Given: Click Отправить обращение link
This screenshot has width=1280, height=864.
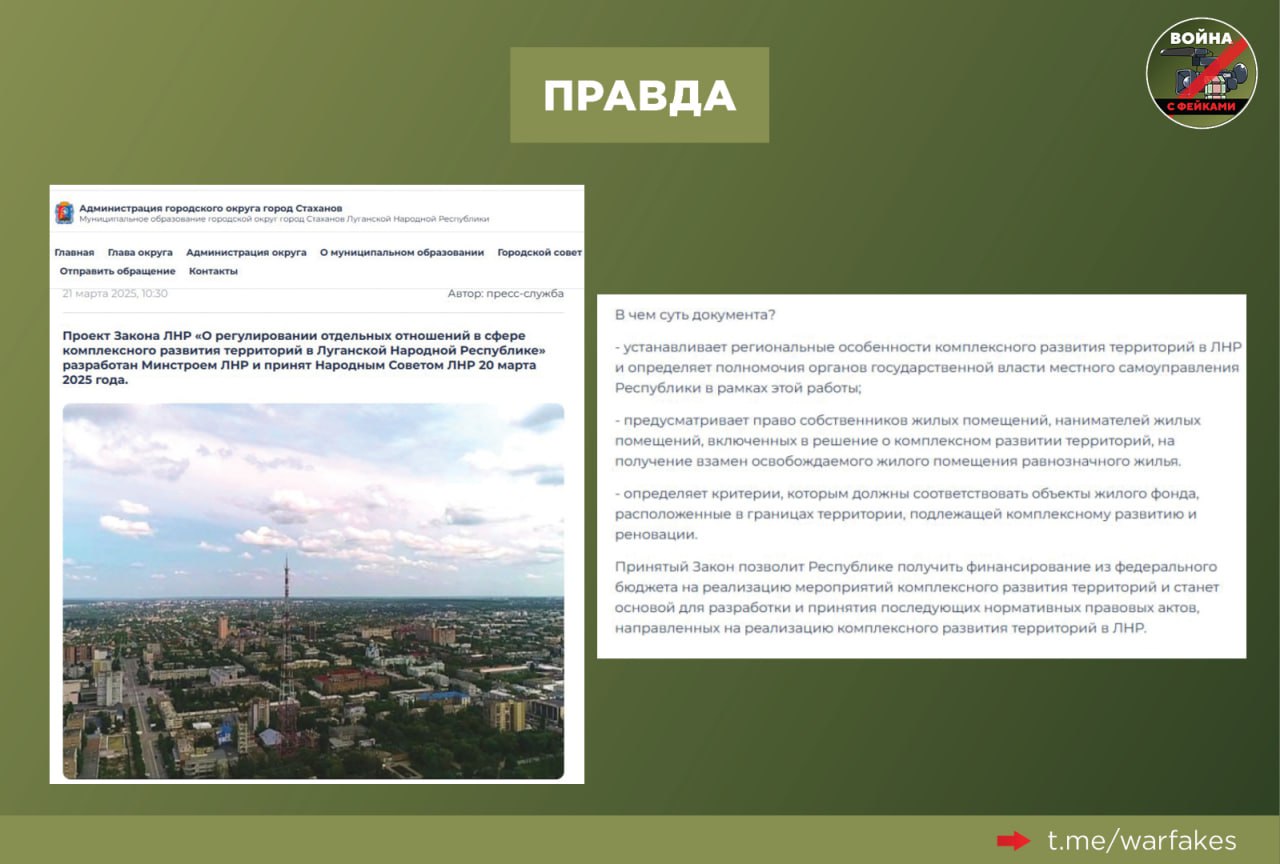Looking at the screenshot, I should [117, 271].
